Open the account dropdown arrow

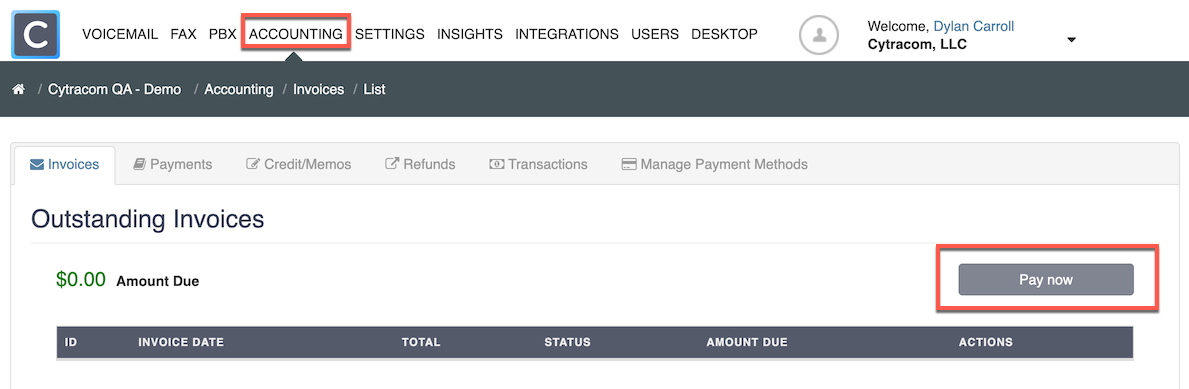pyautogui.click(x=1071, y=39)
